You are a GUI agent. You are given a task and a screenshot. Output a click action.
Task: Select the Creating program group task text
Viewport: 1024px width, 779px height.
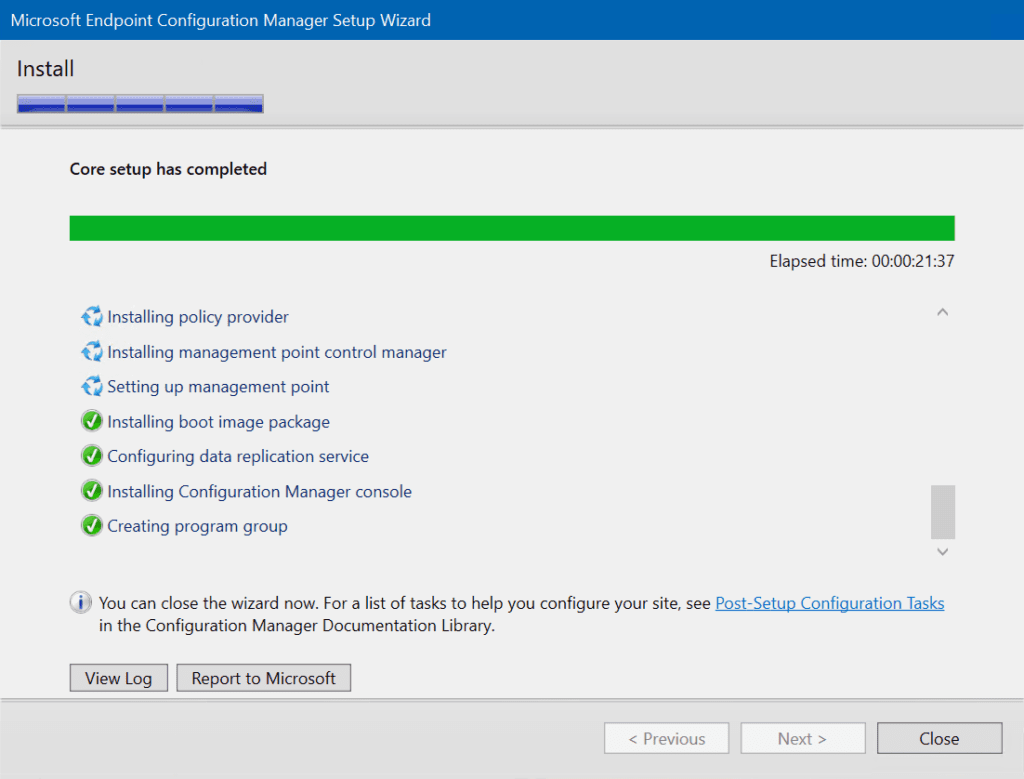pos(197,526)
